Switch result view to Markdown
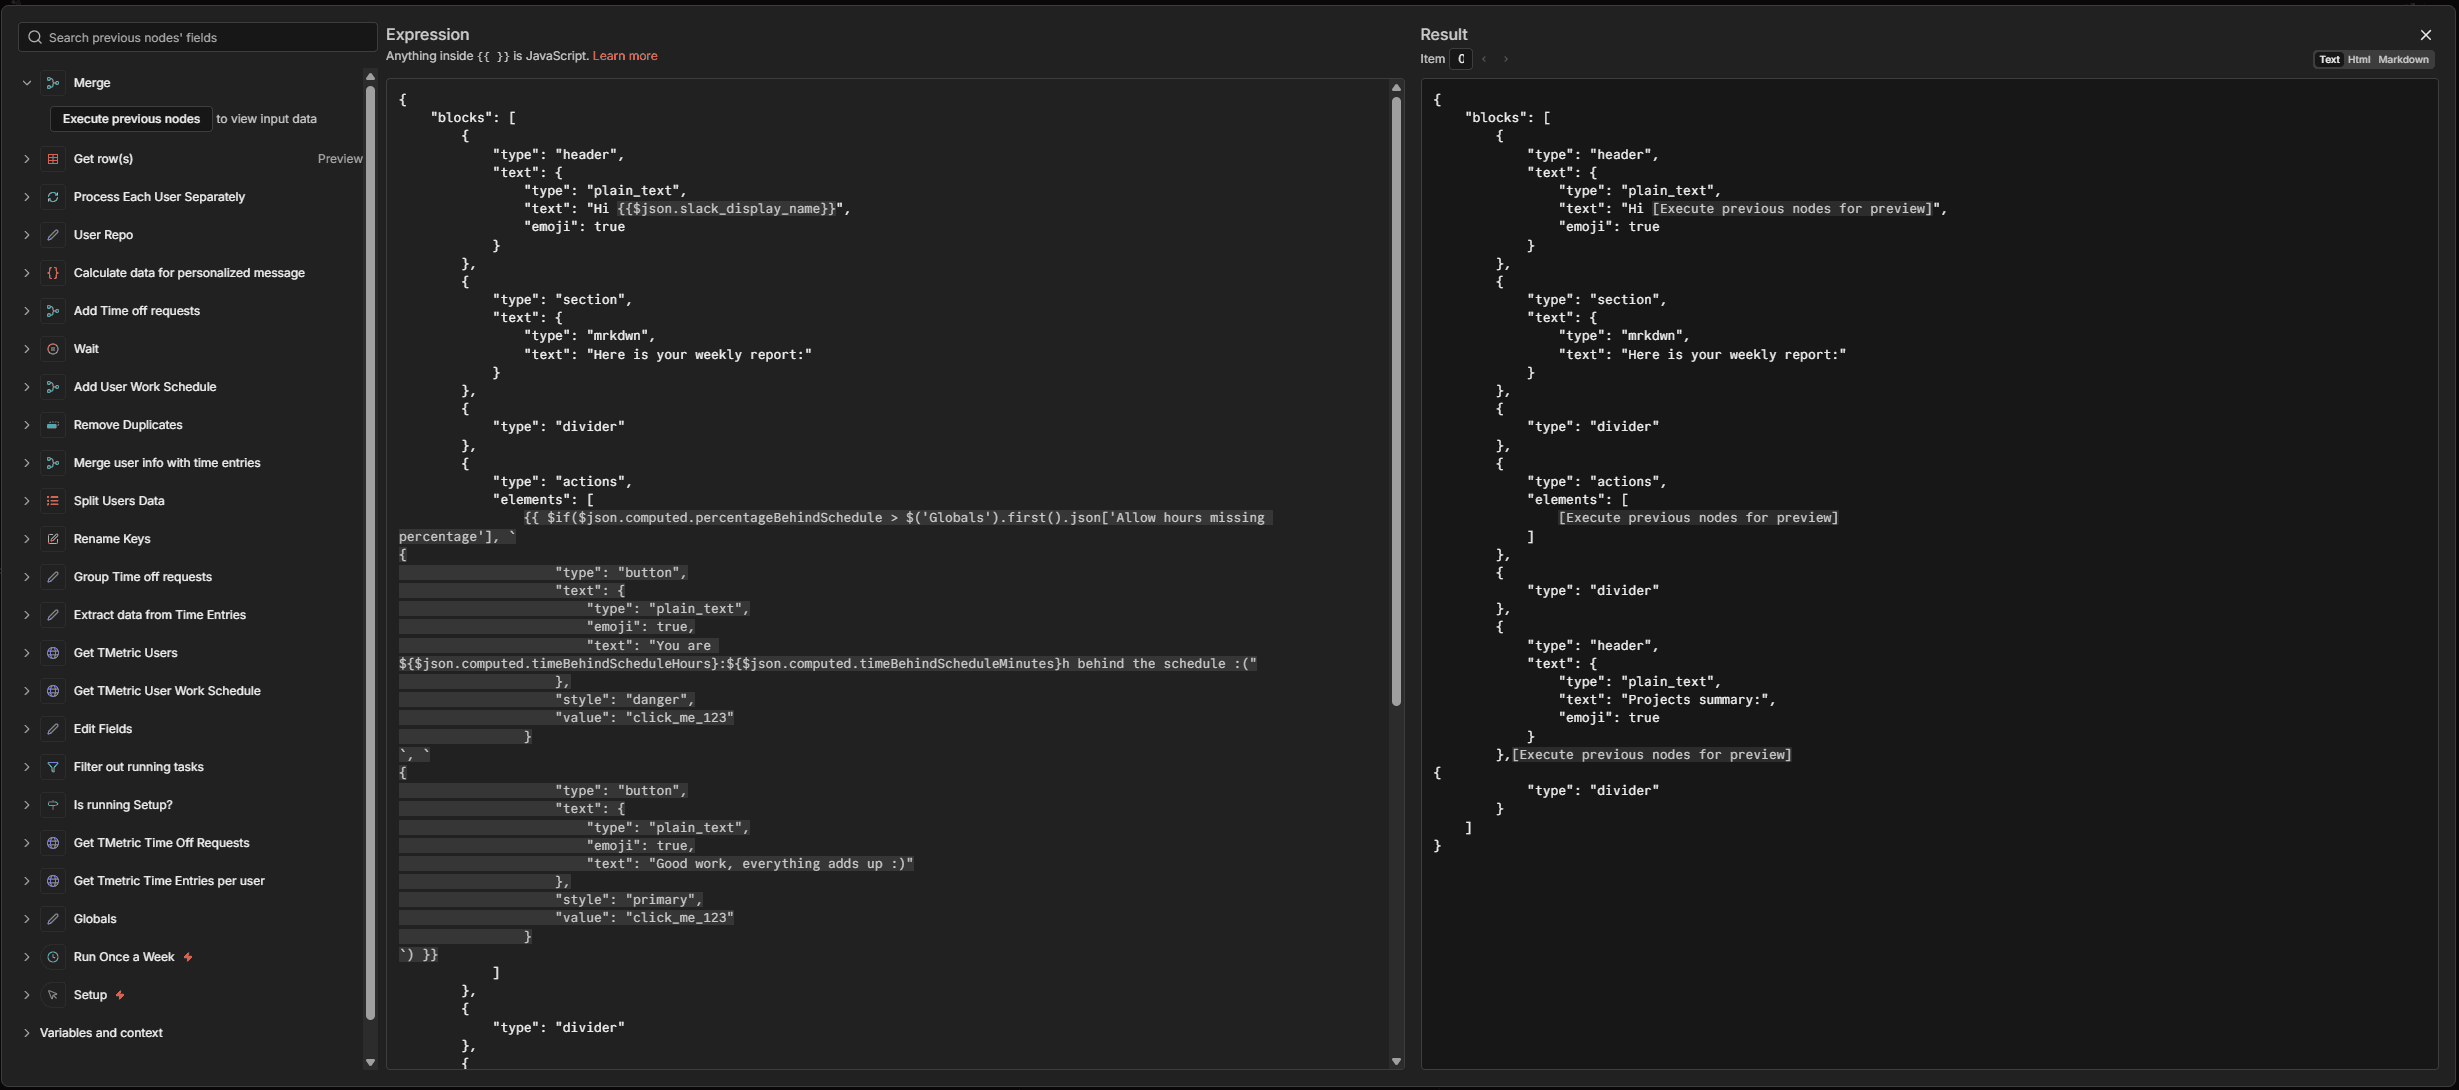Screen dimensions: 2459x1090 (x=2402, y=59)
